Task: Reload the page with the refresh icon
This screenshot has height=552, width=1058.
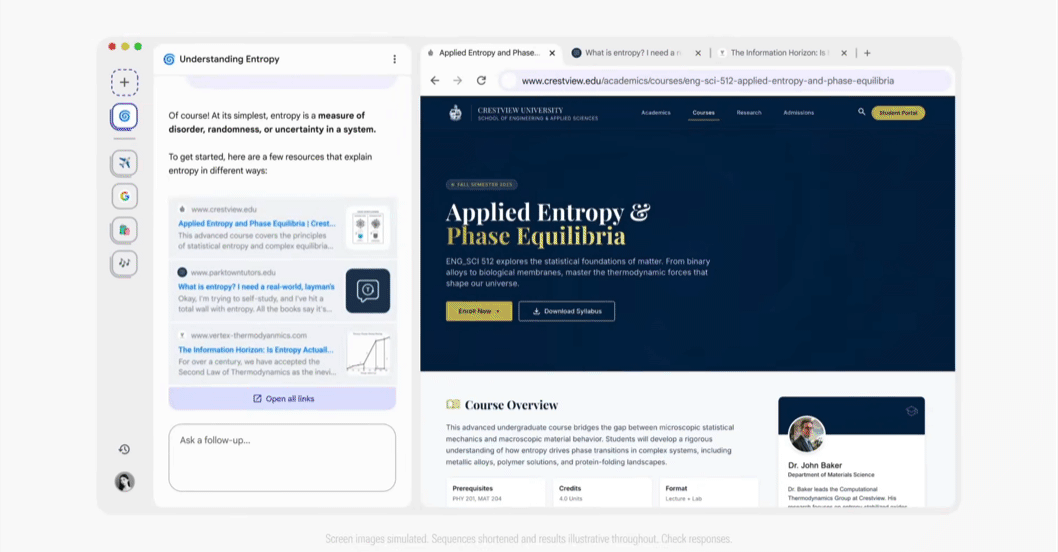Action: [x=481, y=80]
